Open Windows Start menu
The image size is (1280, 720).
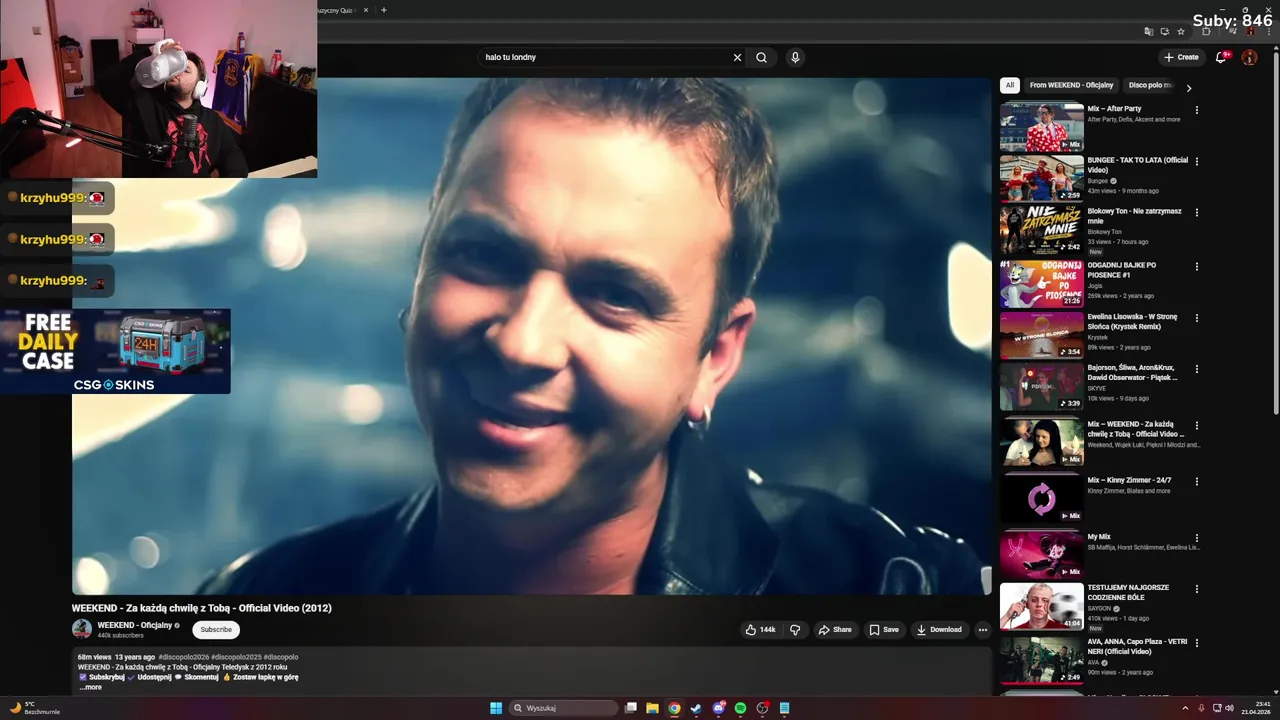(x=496, y=708)
